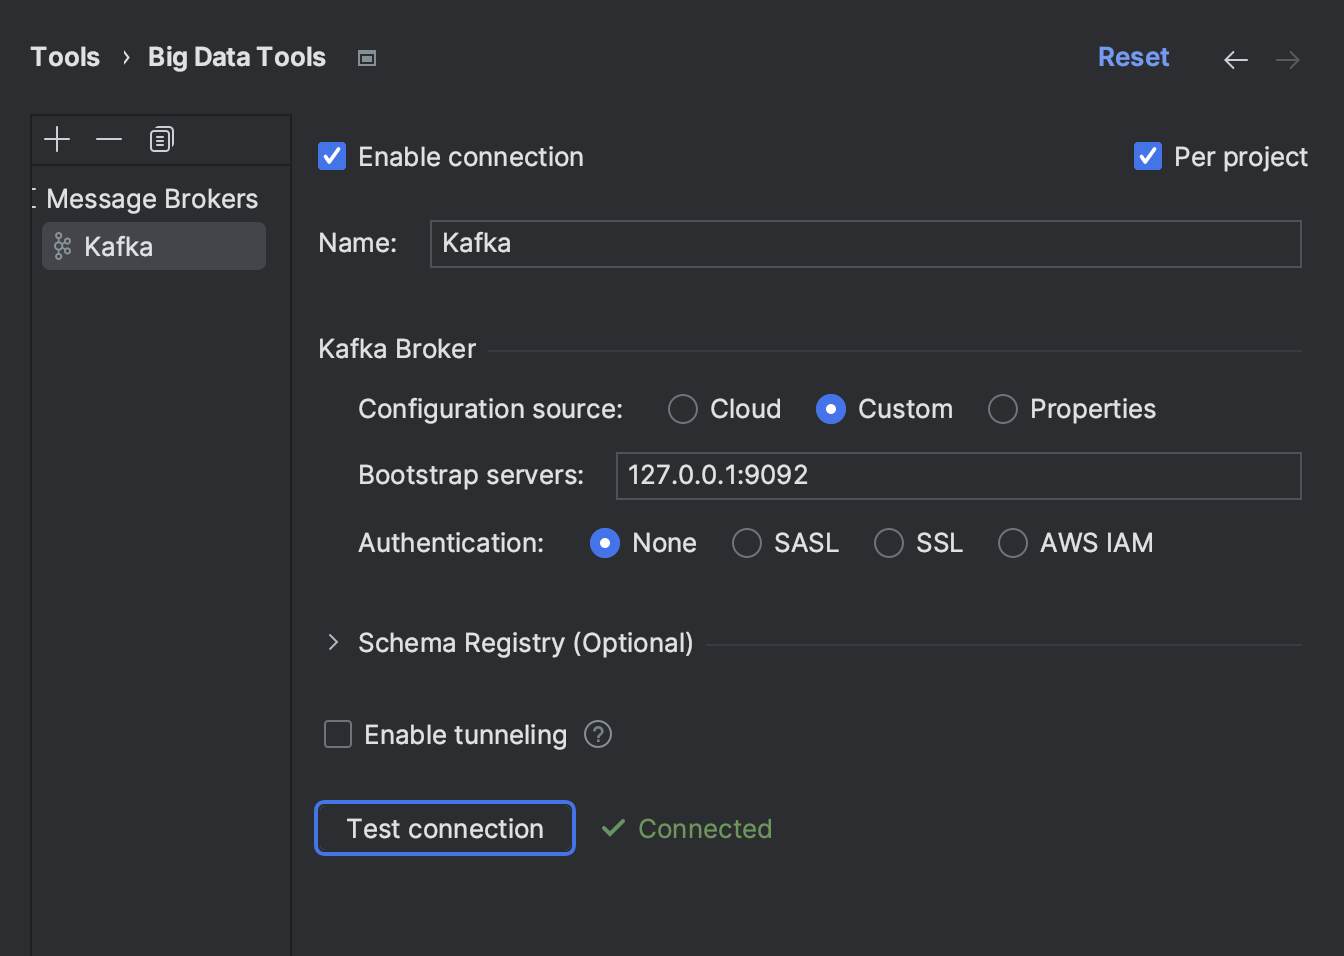Duplicate the selected connection via copy icon
This screenshot has height=956, width=1344.
(161, 139)
